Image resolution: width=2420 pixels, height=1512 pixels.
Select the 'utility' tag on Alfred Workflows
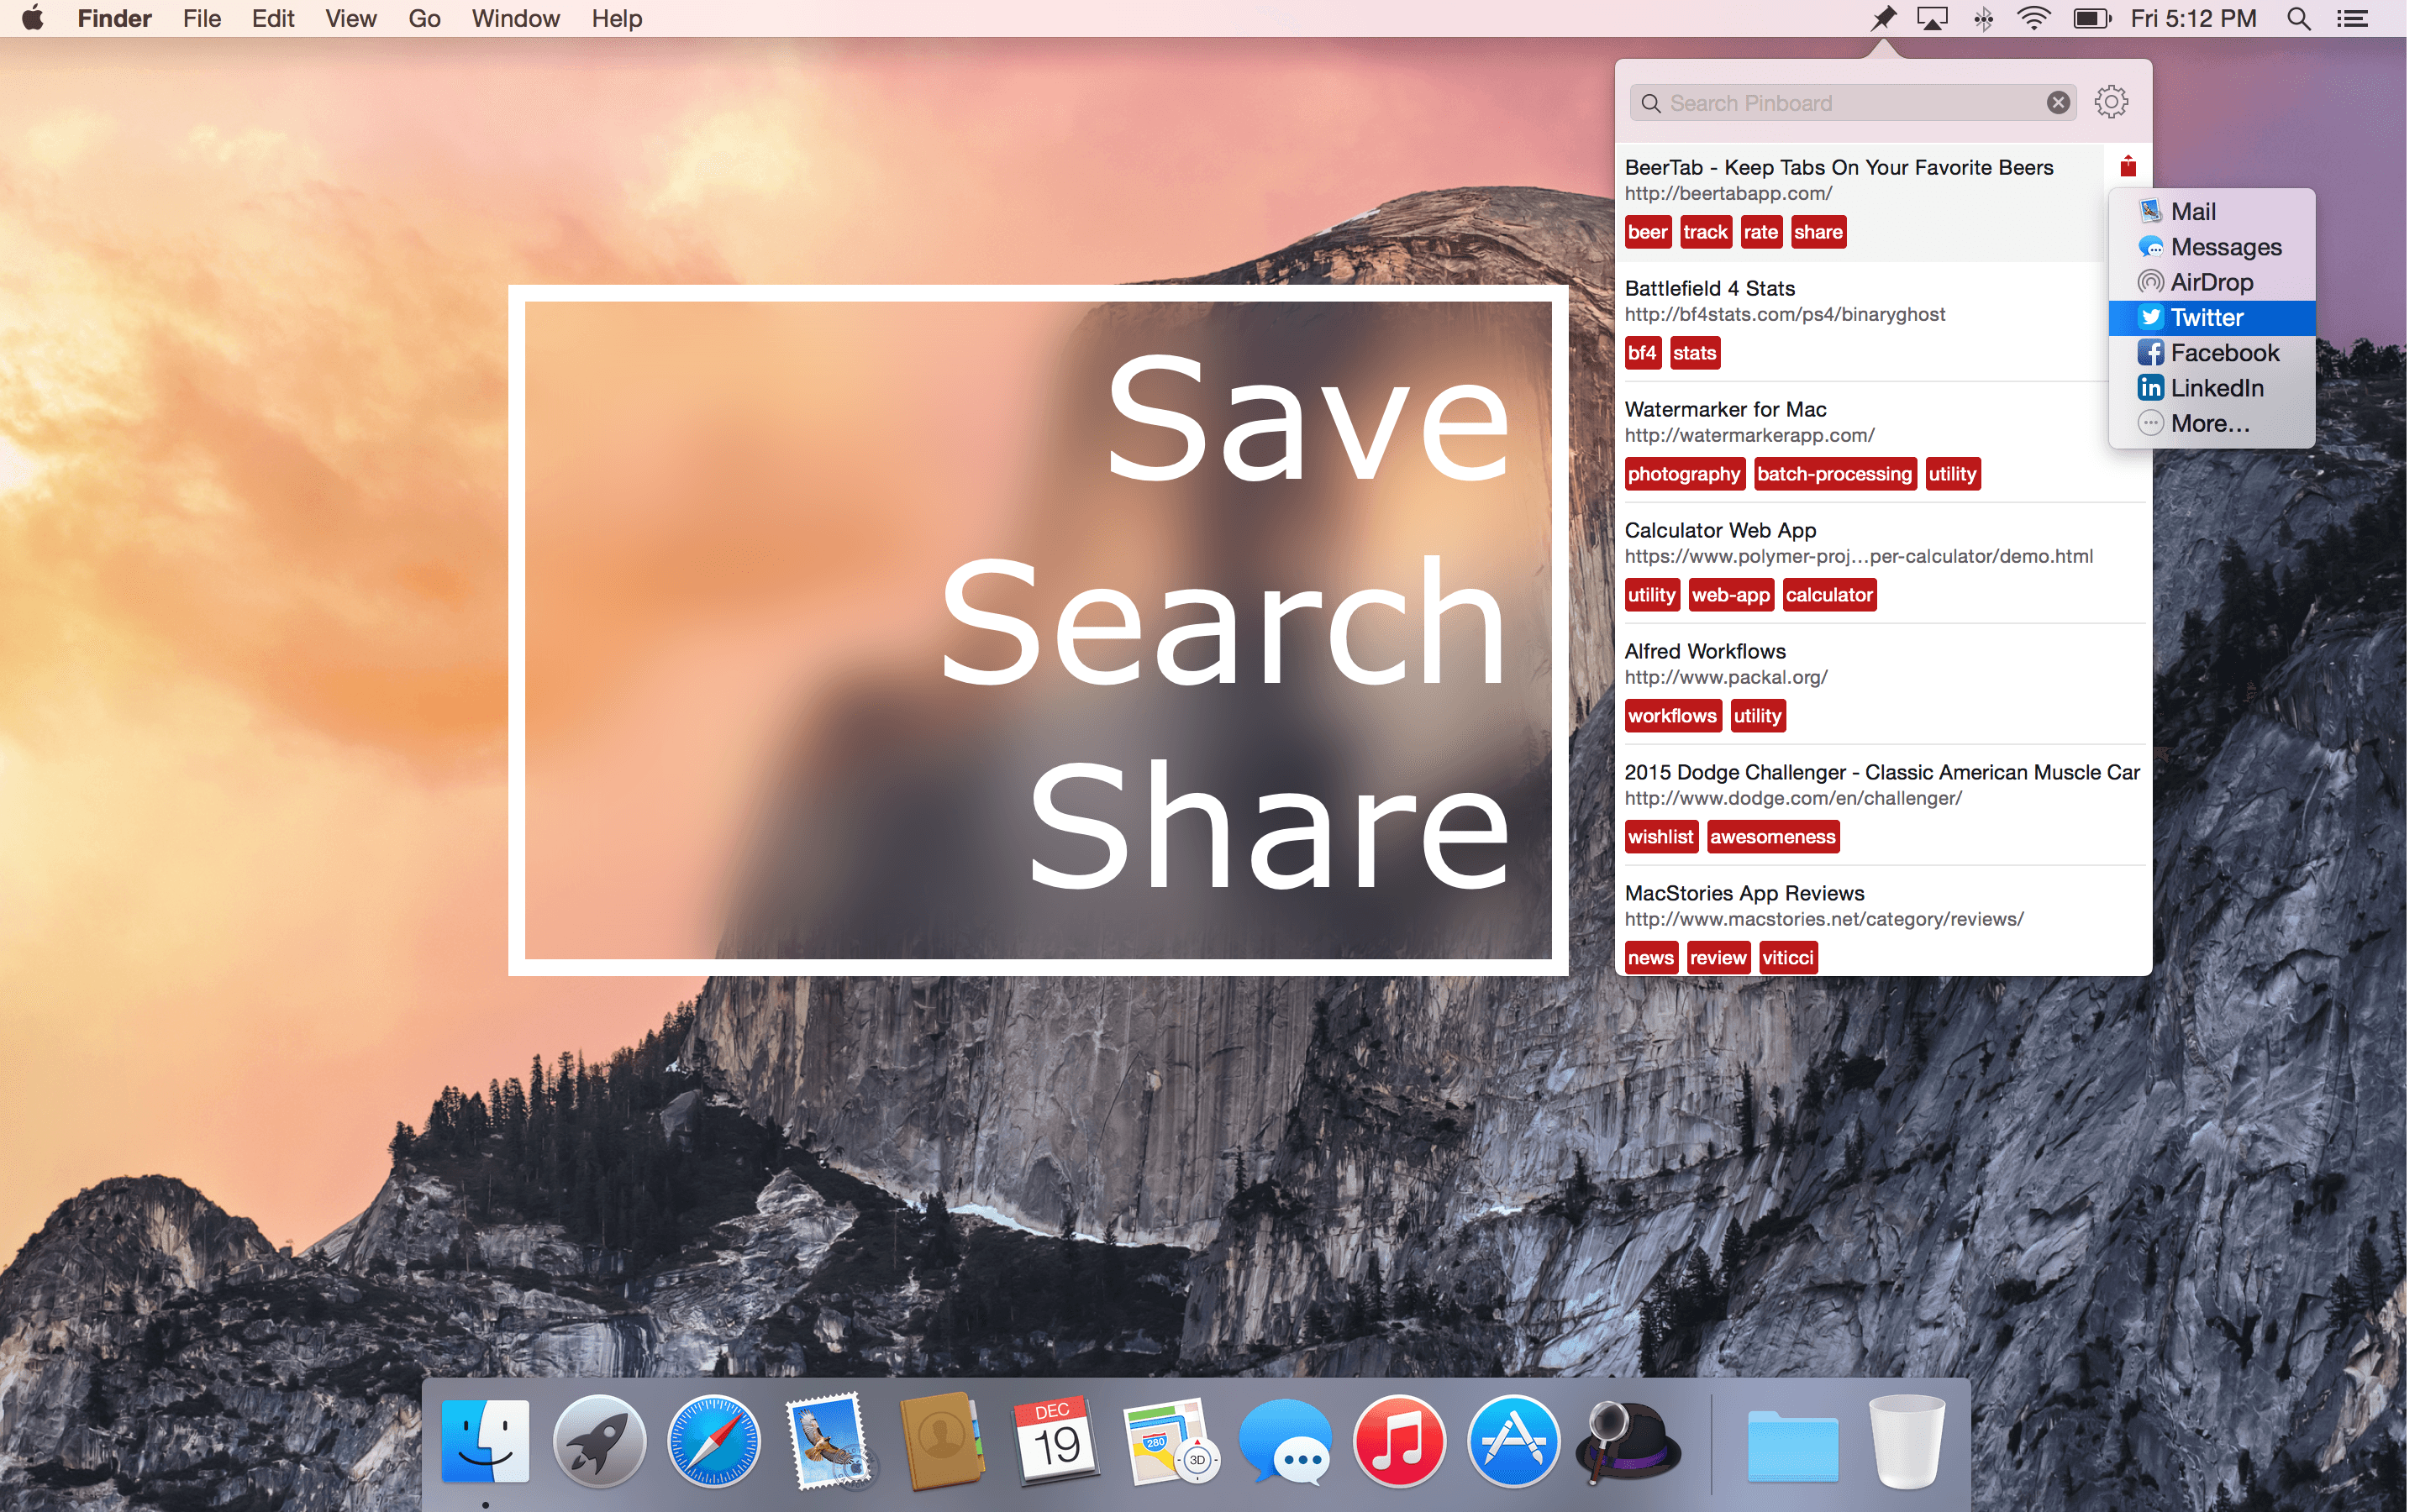1756,716
